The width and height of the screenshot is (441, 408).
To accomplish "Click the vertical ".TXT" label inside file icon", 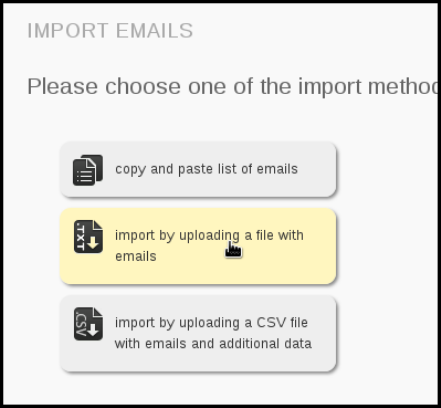I will coord(80,237).
